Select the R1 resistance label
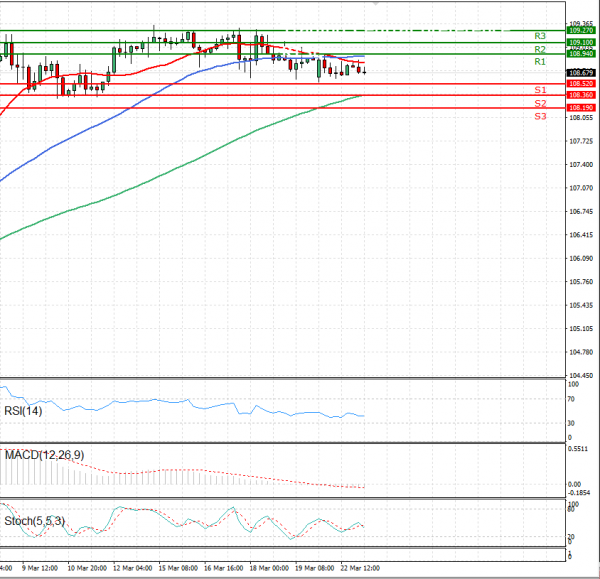 point(539,62)
